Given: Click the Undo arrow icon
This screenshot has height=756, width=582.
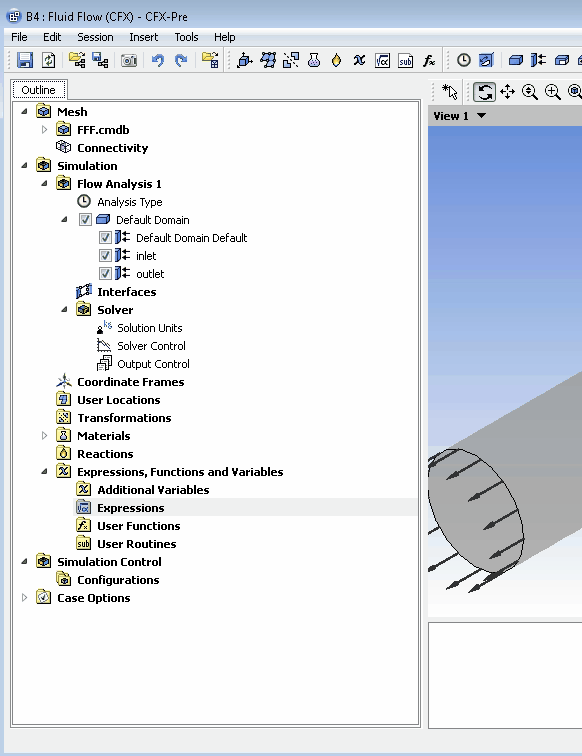Looking at the screenshot, I should point(158,60).
